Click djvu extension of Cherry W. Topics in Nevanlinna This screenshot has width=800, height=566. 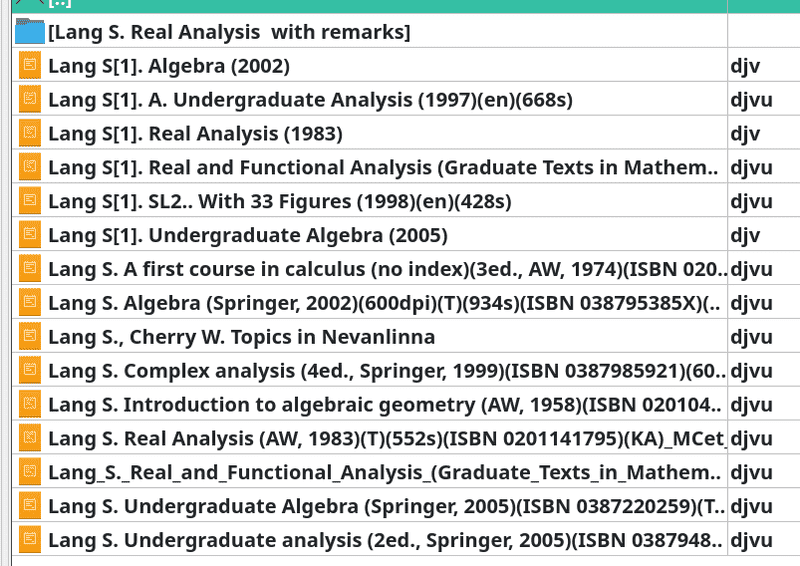[751, 337]
